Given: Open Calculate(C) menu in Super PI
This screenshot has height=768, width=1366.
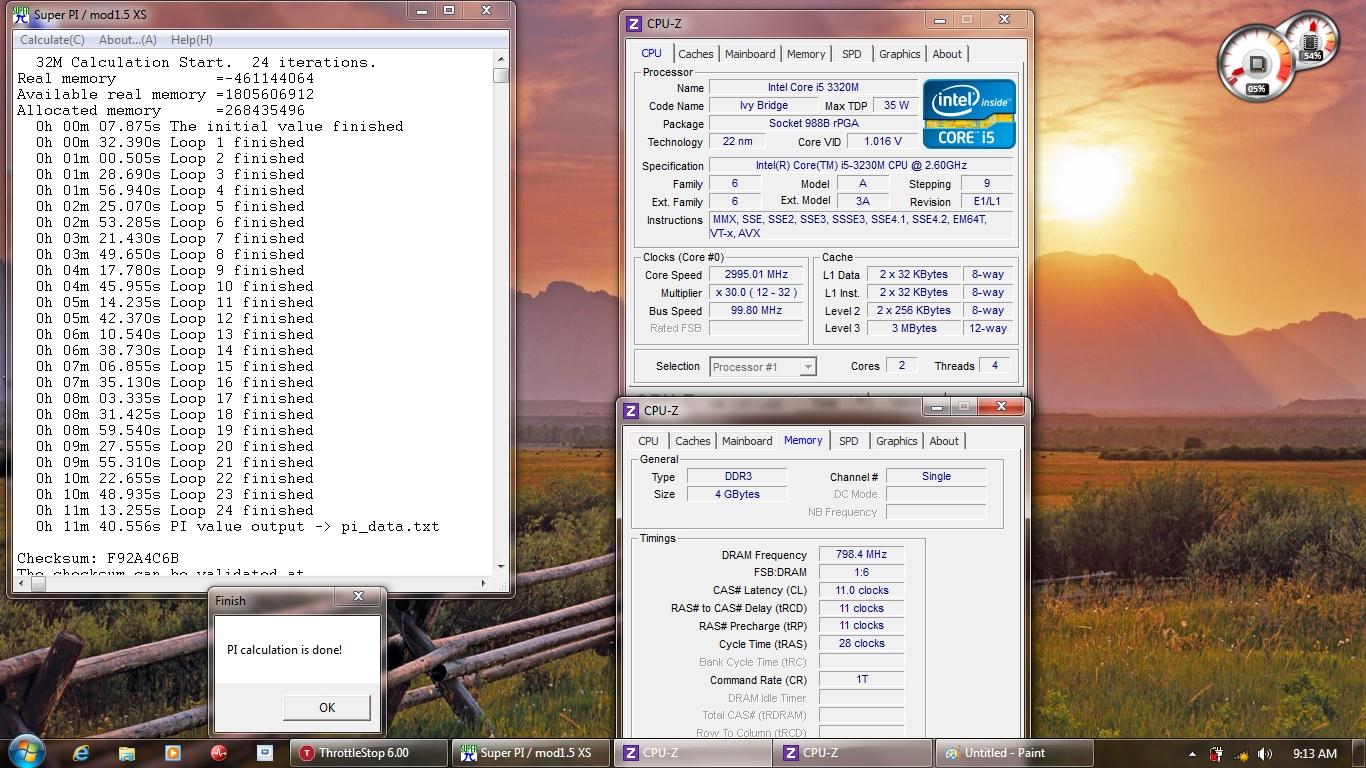Looking at the screenshot, I should point(52,40).
